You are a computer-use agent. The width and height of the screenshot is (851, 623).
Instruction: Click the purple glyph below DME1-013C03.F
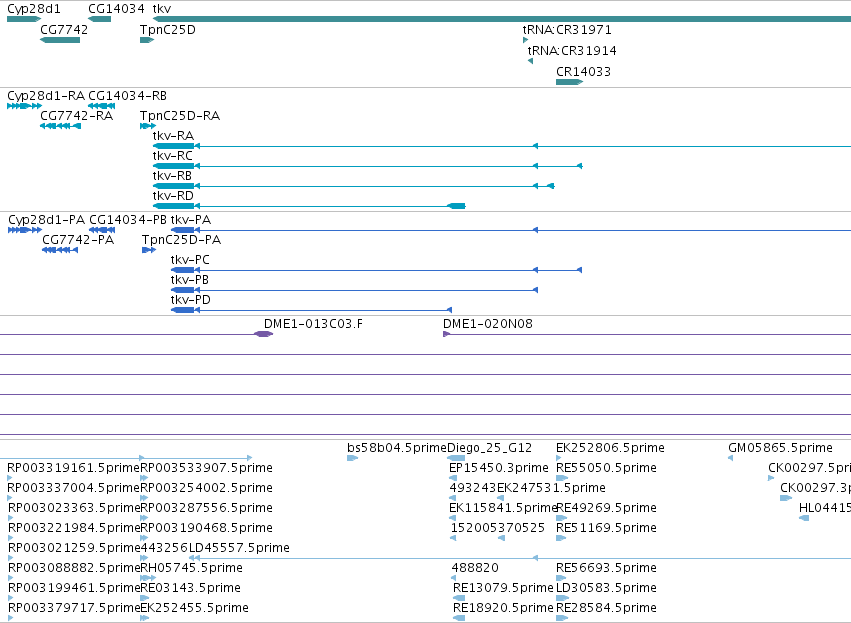tap(264, 334)
